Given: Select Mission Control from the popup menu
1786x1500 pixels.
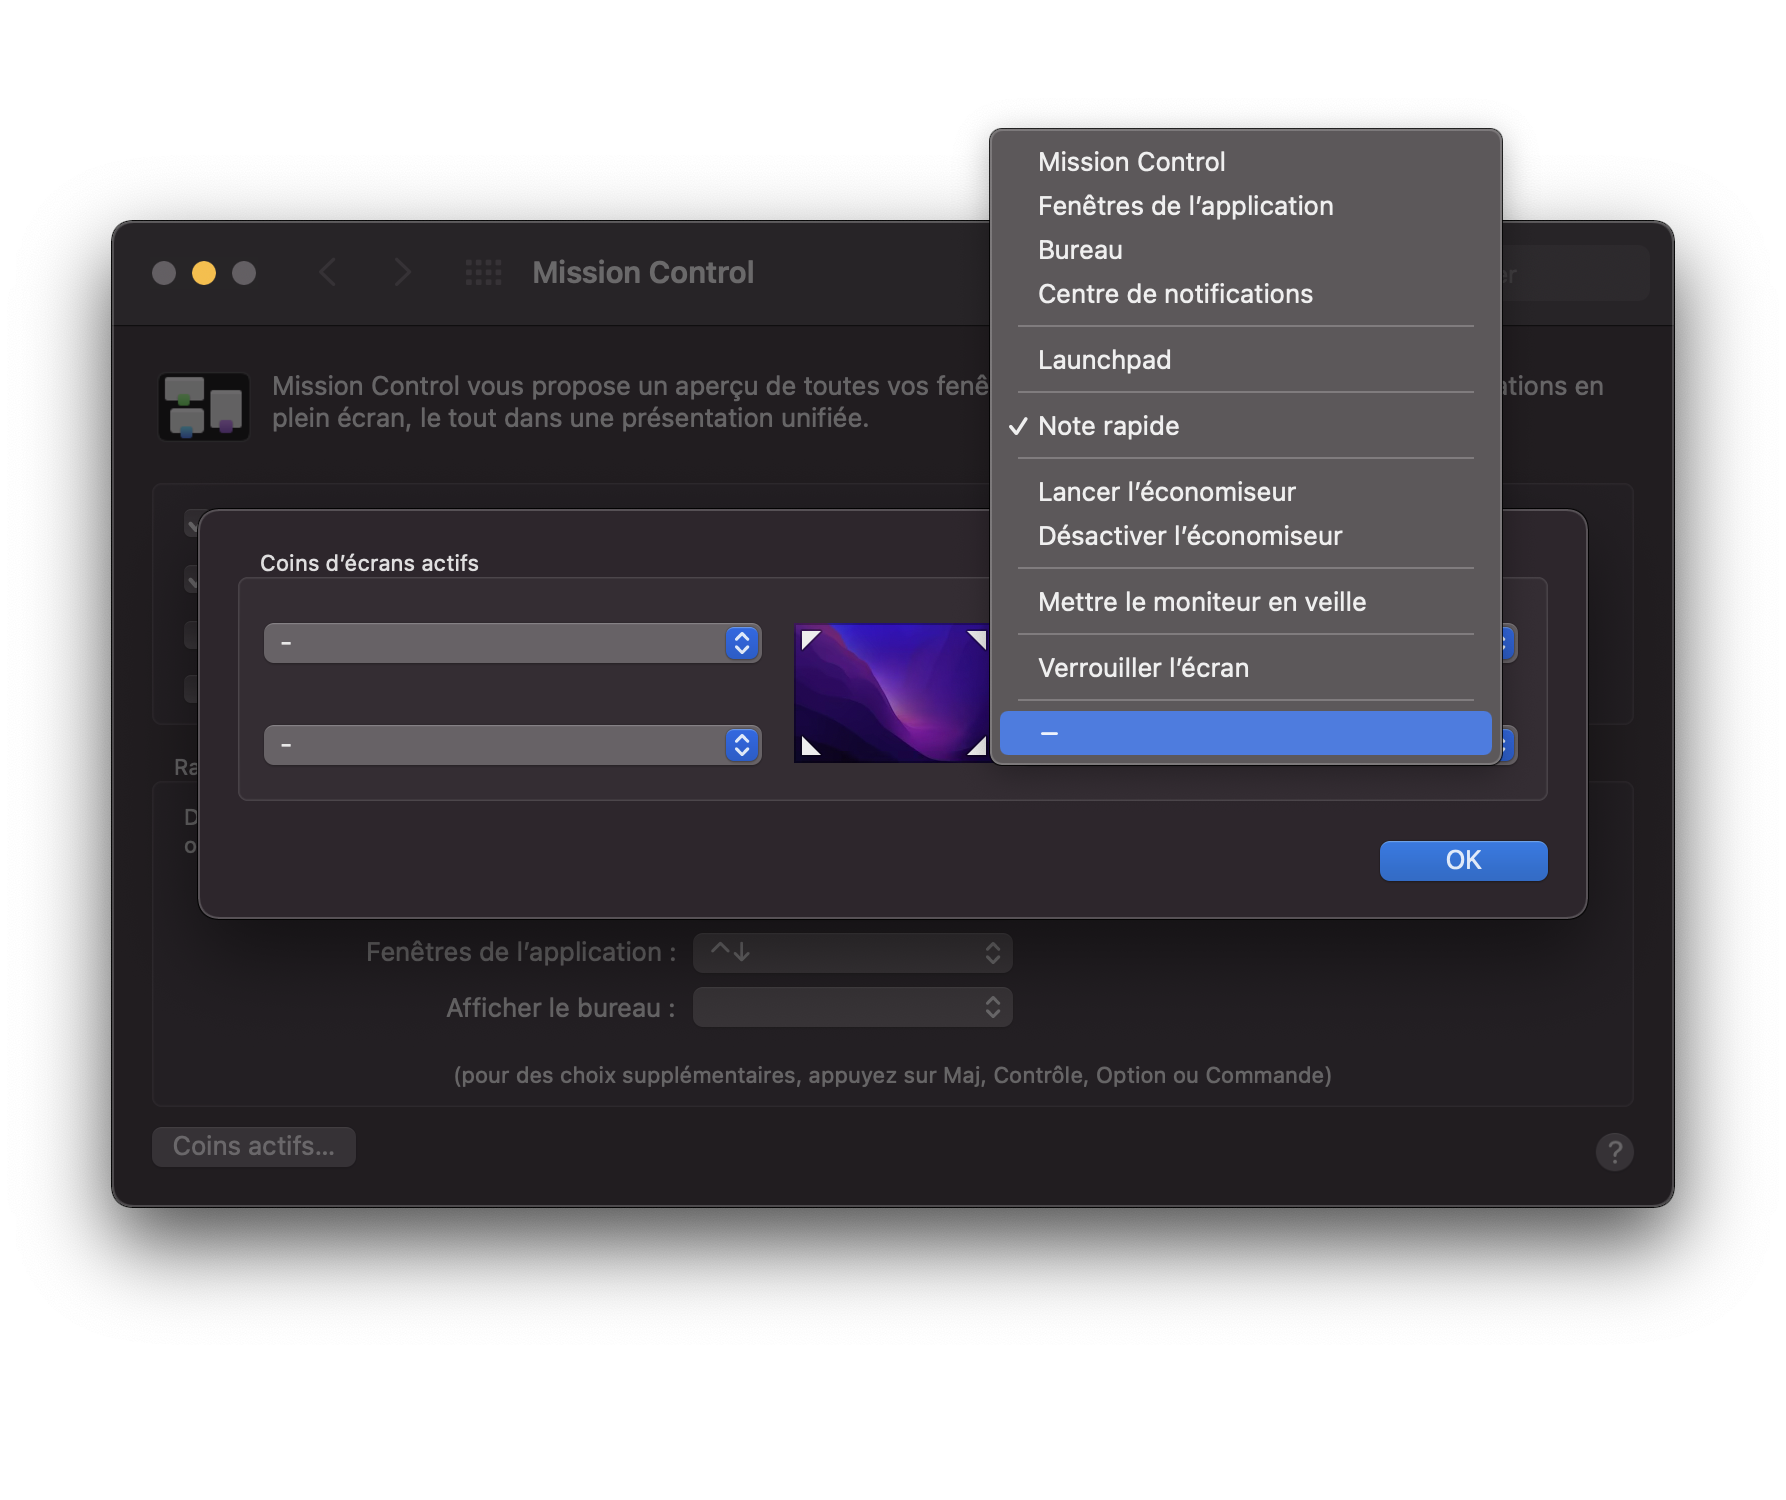Looking at the screenshot, I should [1245, 162].
